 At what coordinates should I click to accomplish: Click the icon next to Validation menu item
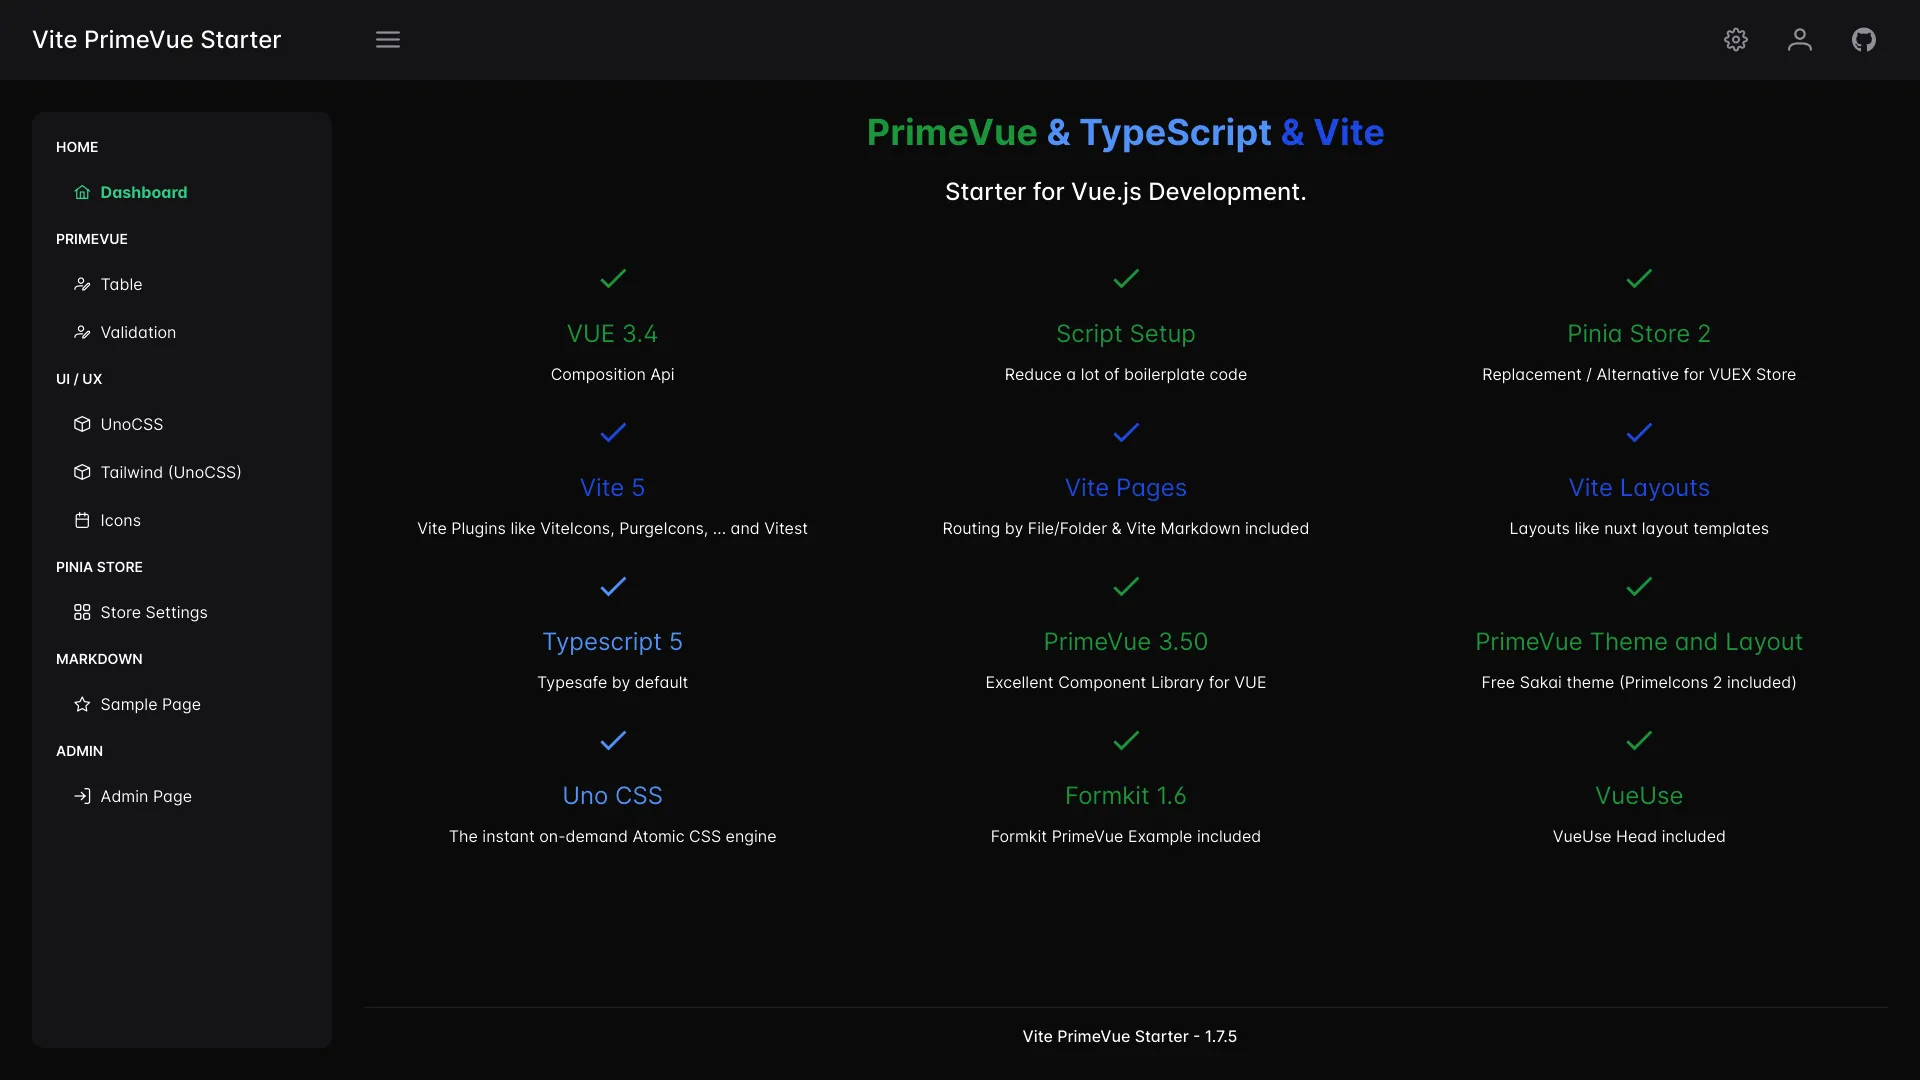pyautogui.click(x=82, y=333)
